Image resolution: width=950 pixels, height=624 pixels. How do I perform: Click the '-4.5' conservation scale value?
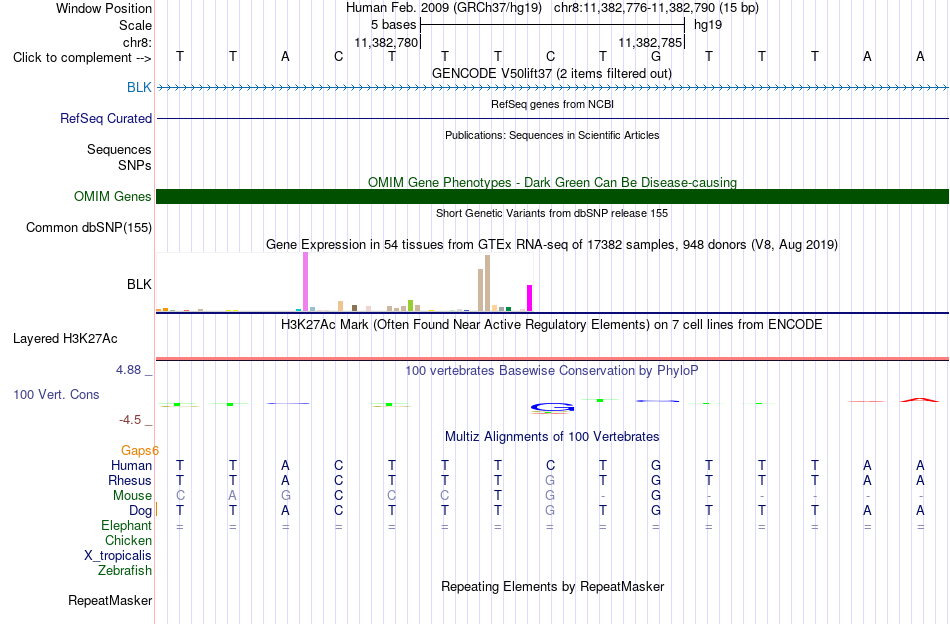pyautogui.click(x=130, y=420)
